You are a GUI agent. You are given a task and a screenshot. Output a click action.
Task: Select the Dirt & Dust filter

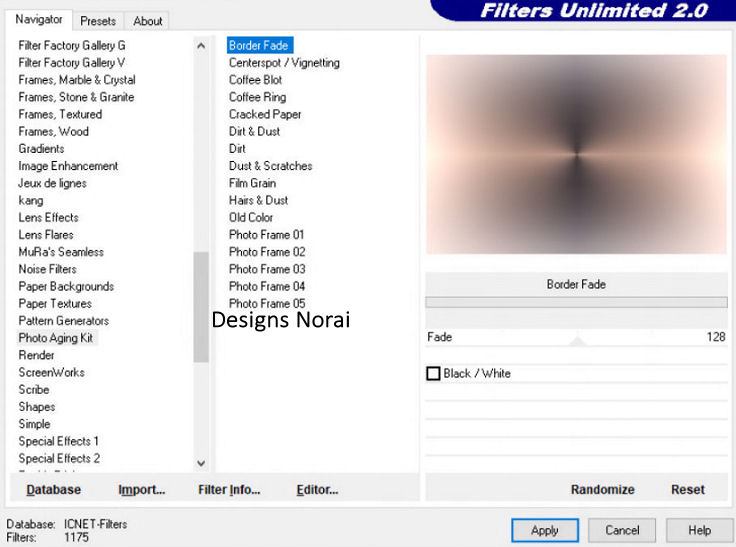pos(254,131)
